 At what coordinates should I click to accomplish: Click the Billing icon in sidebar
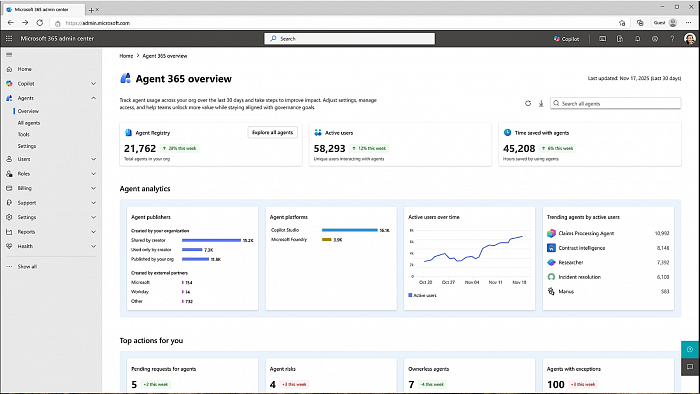click(9, 188)
